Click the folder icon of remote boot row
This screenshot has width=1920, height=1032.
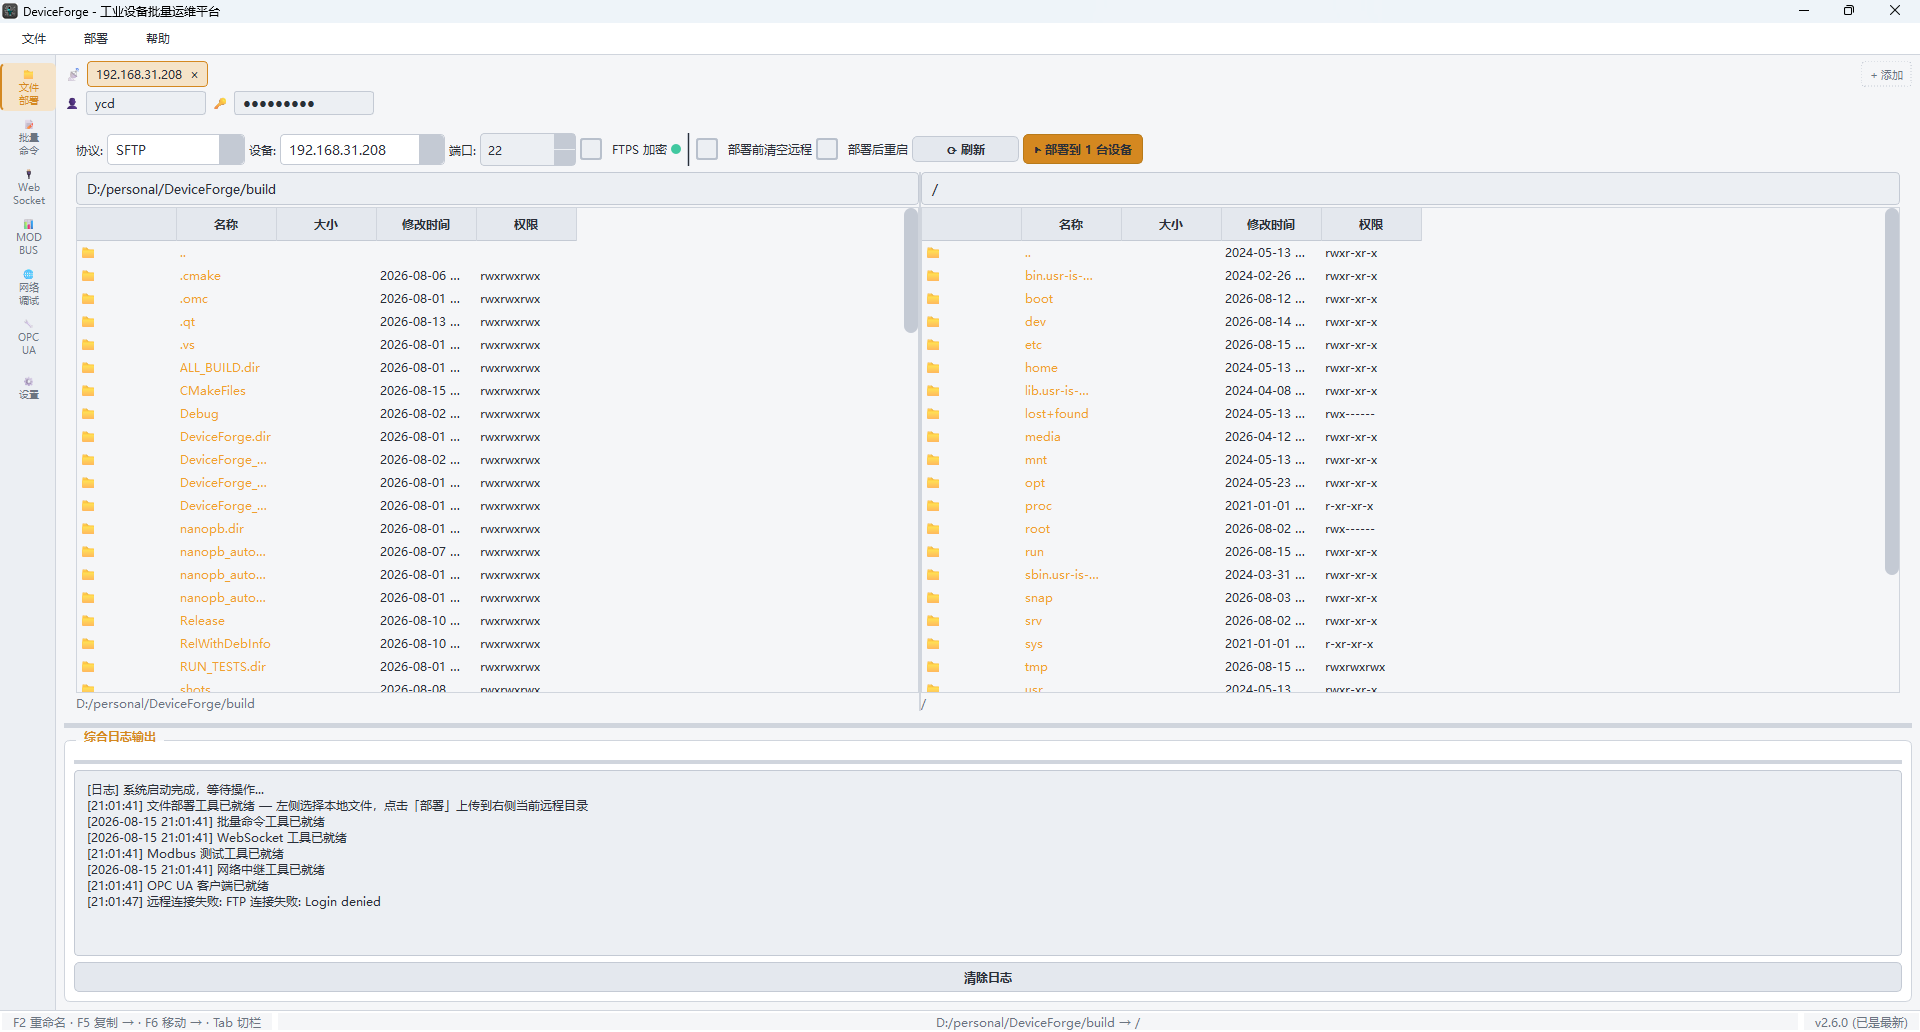click(x=933, y=299)
